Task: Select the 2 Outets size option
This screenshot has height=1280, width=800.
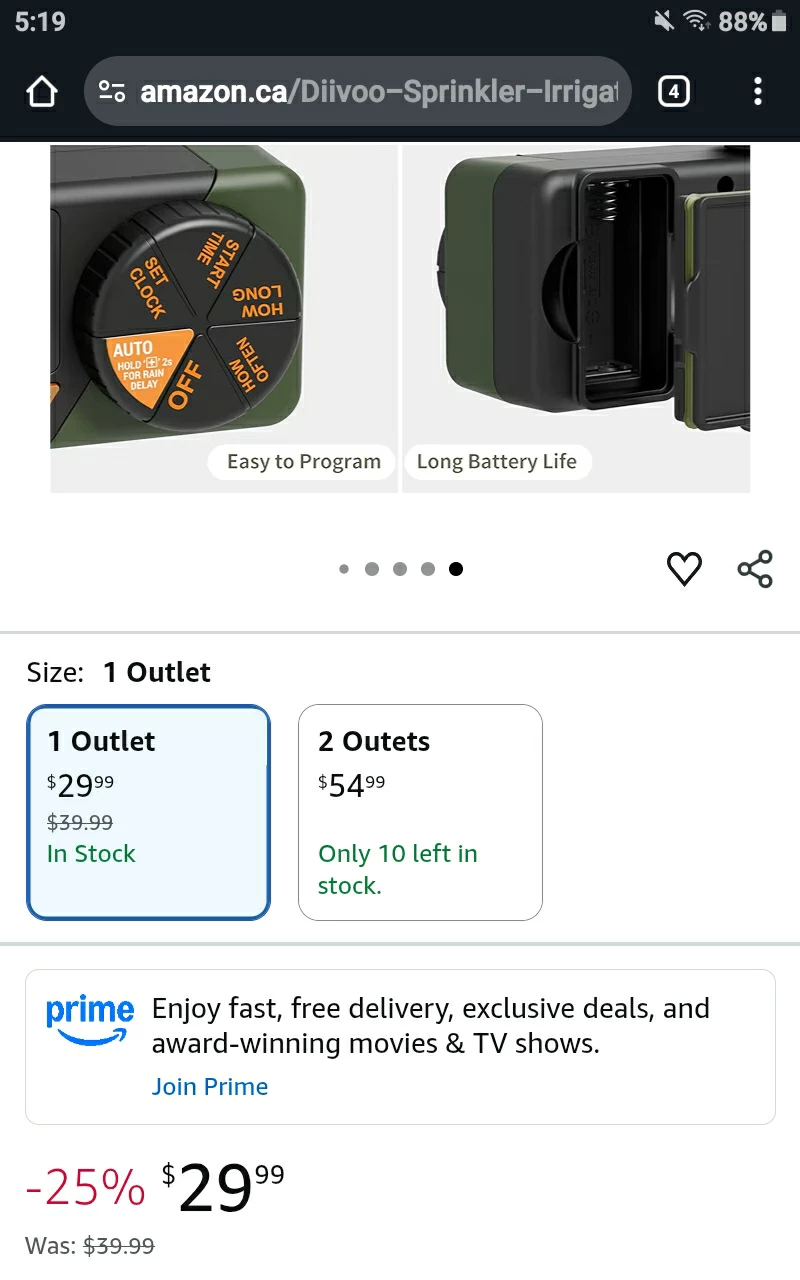Action: [420, 812]
